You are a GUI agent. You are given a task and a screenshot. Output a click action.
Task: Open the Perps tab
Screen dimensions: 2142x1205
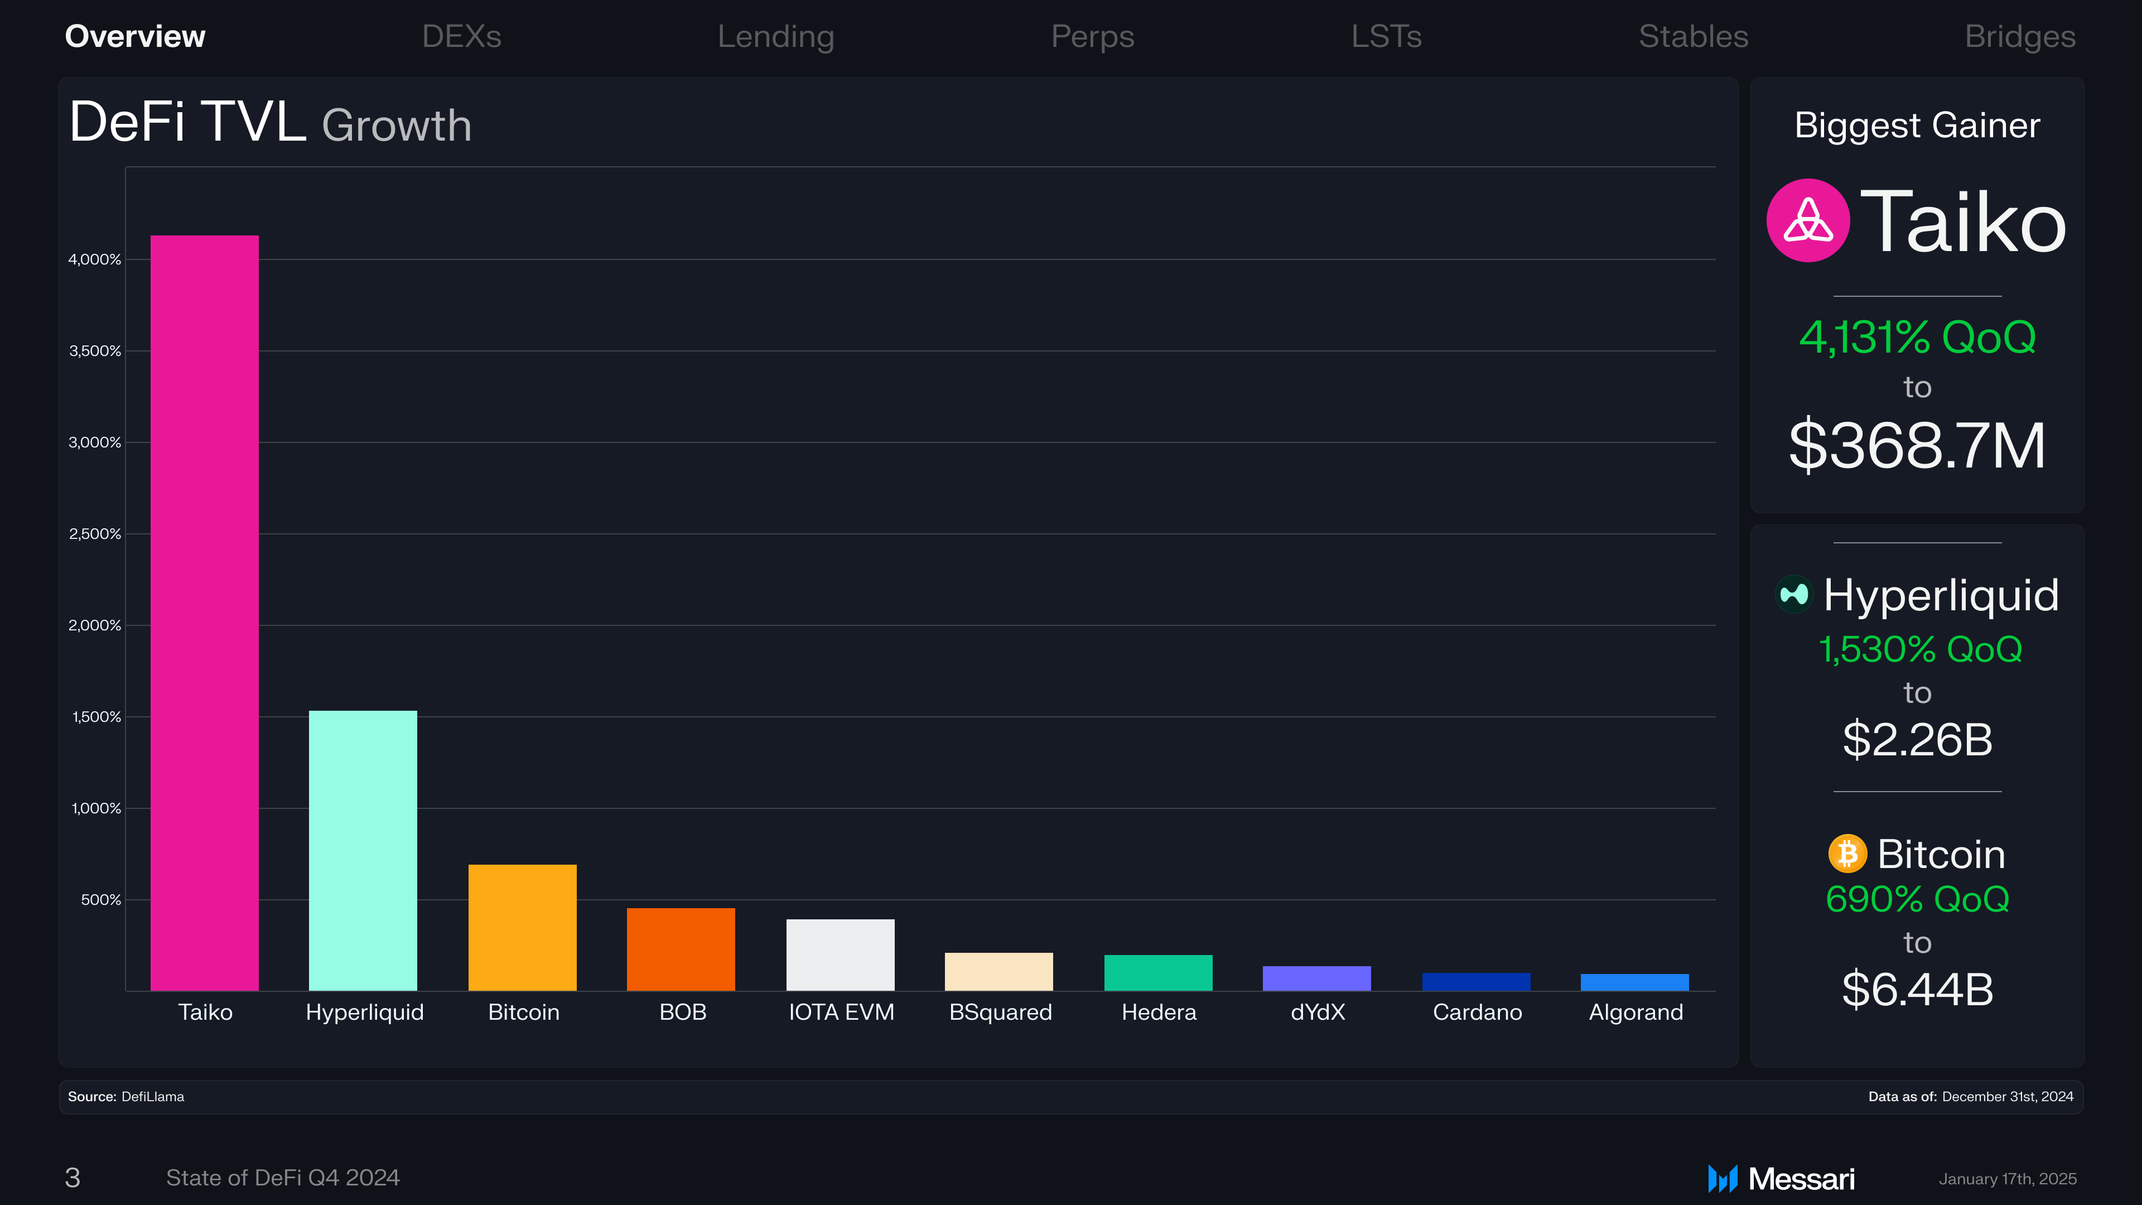coord(1093,36)
